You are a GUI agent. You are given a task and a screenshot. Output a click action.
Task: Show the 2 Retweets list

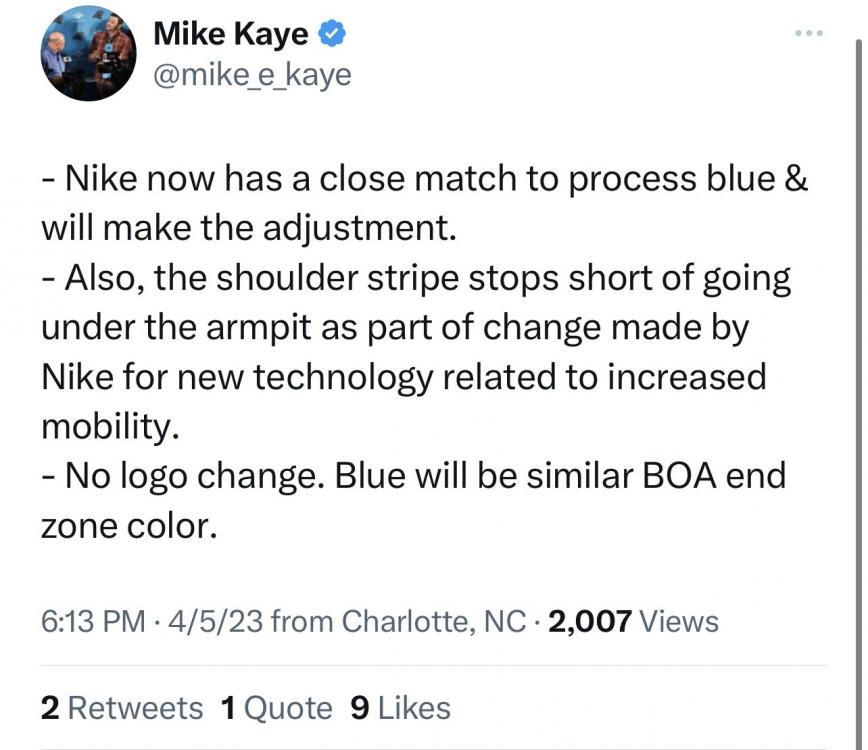[122, 708]
